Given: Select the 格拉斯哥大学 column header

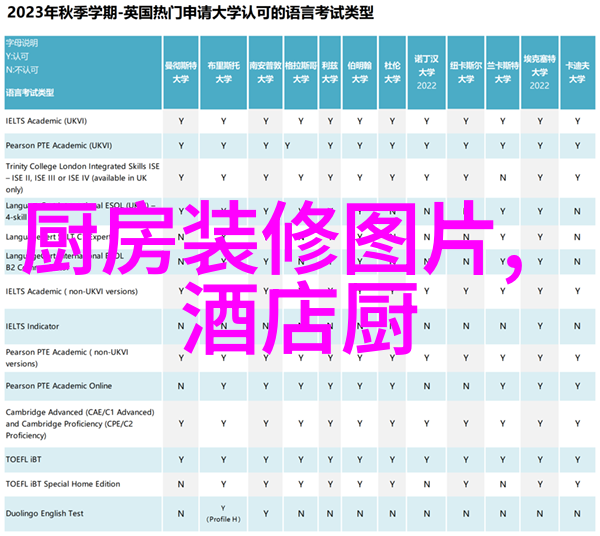Looking at the screenshot, I should click(x=301, y=72).
